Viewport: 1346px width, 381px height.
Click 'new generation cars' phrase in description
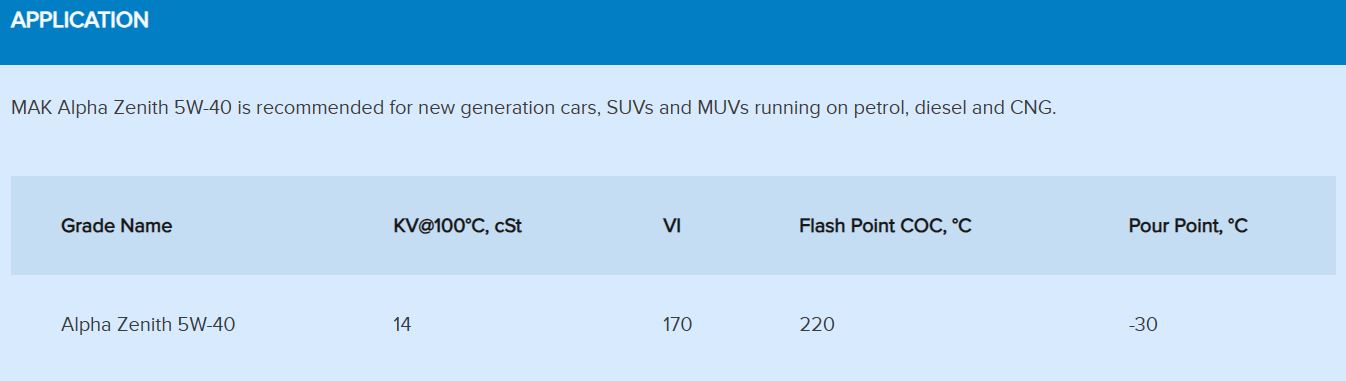[494, 107]
